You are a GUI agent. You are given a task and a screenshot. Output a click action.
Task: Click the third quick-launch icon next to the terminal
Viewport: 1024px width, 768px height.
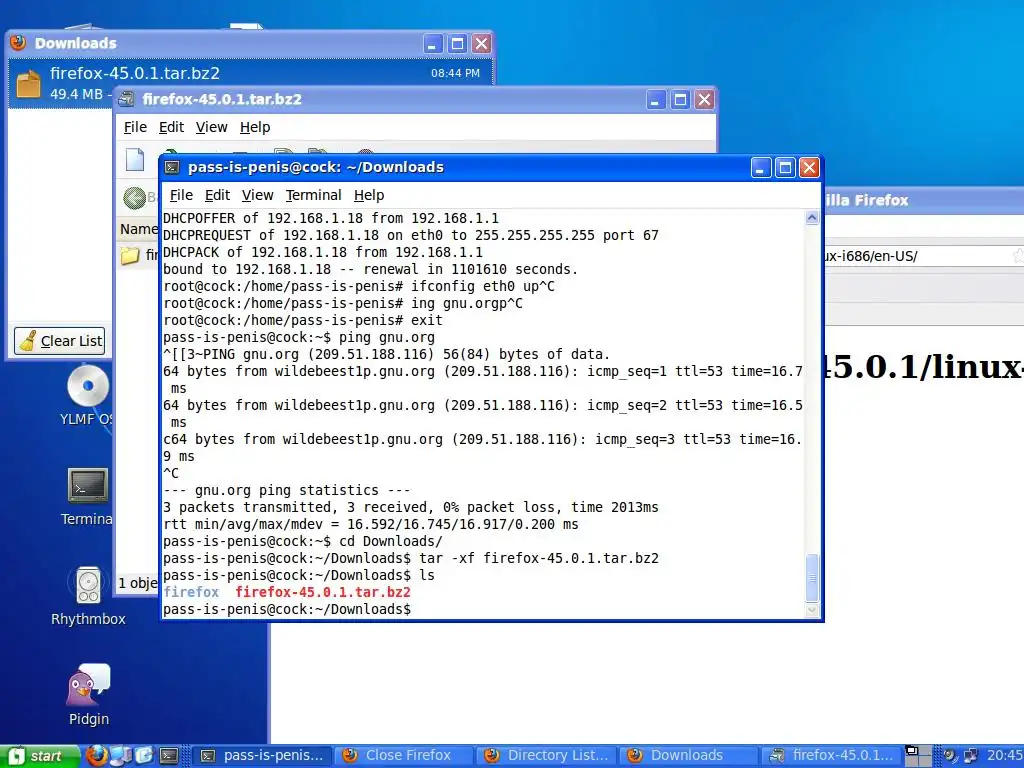(144, 756)
